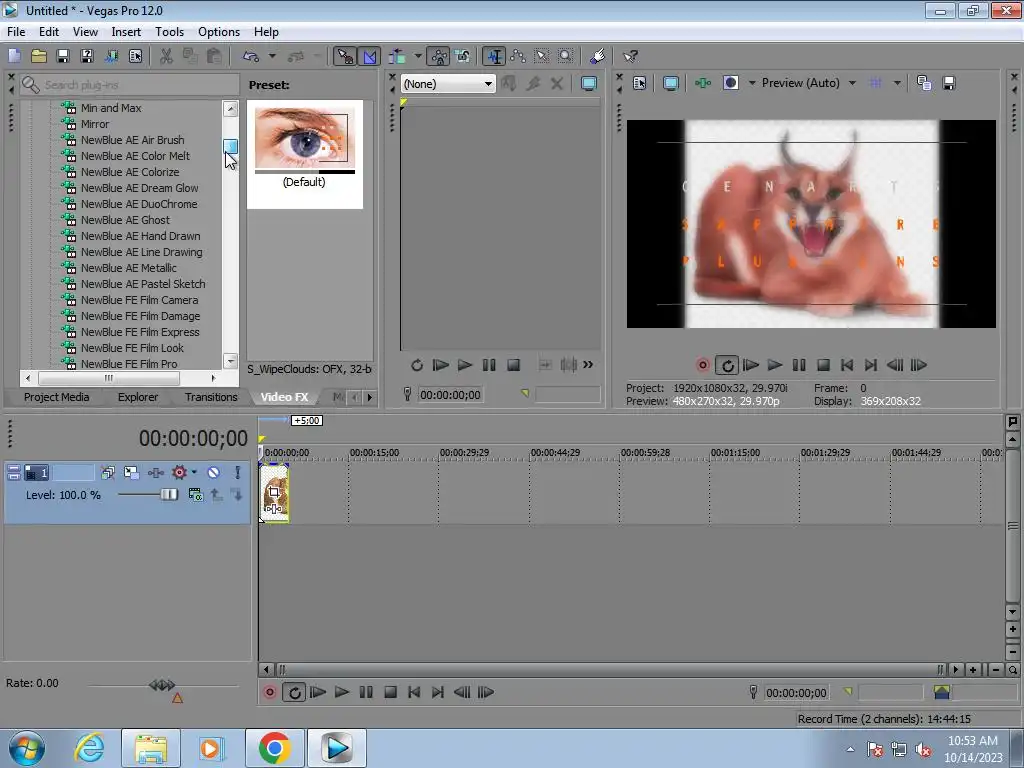This screenshot has width=1024, height=768.
Task: Click the New project icon
Action: pos(14,57)
